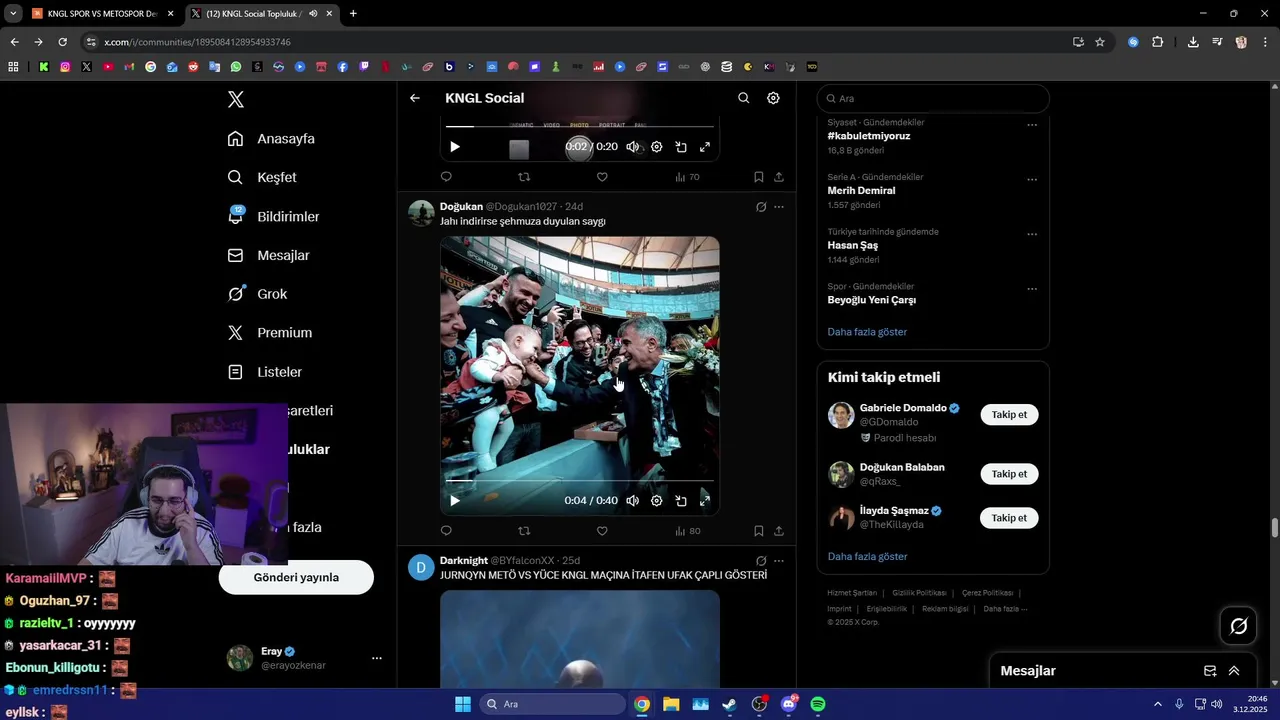
Task: Open Listeler in left sidebar
Action: click(x=265, y=372)
